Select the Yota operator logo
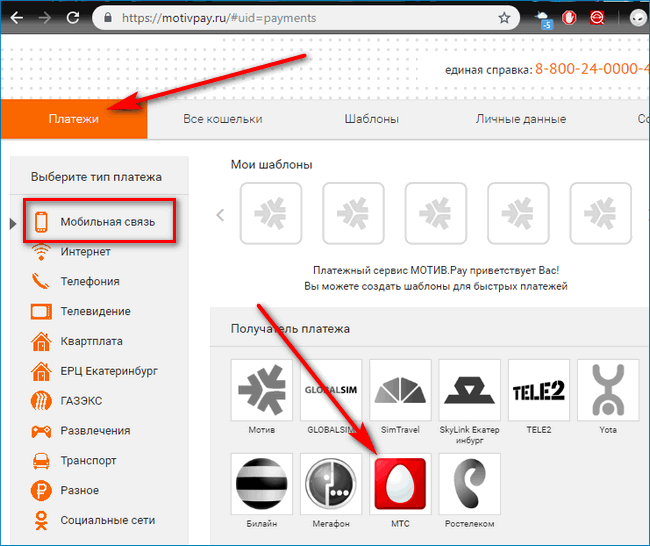 click(608, 390)
